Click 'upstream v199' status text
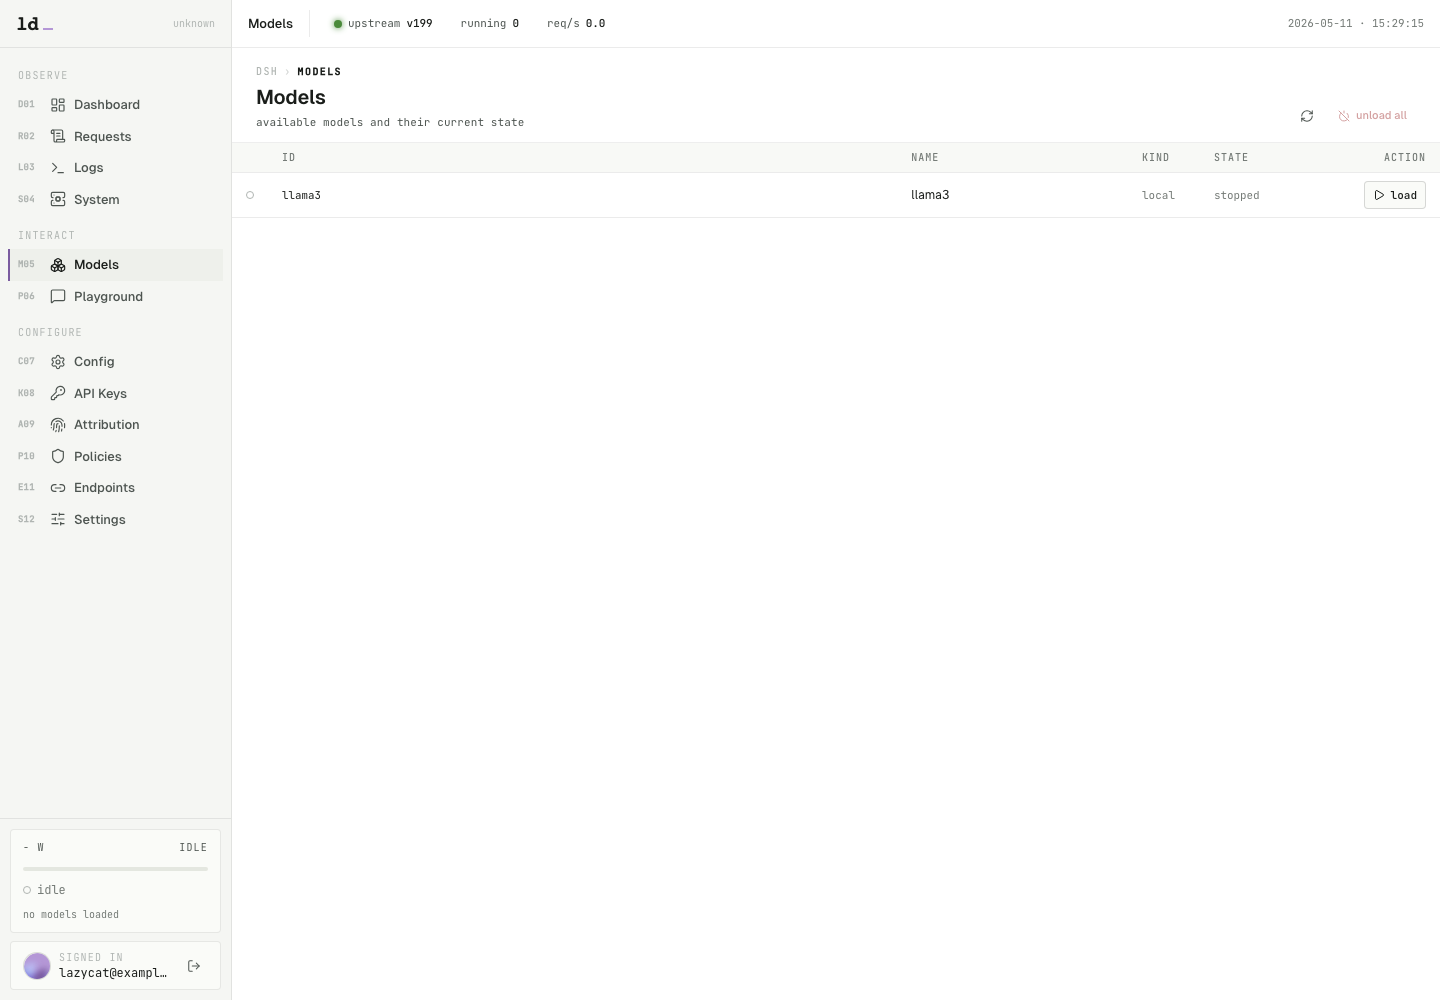 pos(390,24)
